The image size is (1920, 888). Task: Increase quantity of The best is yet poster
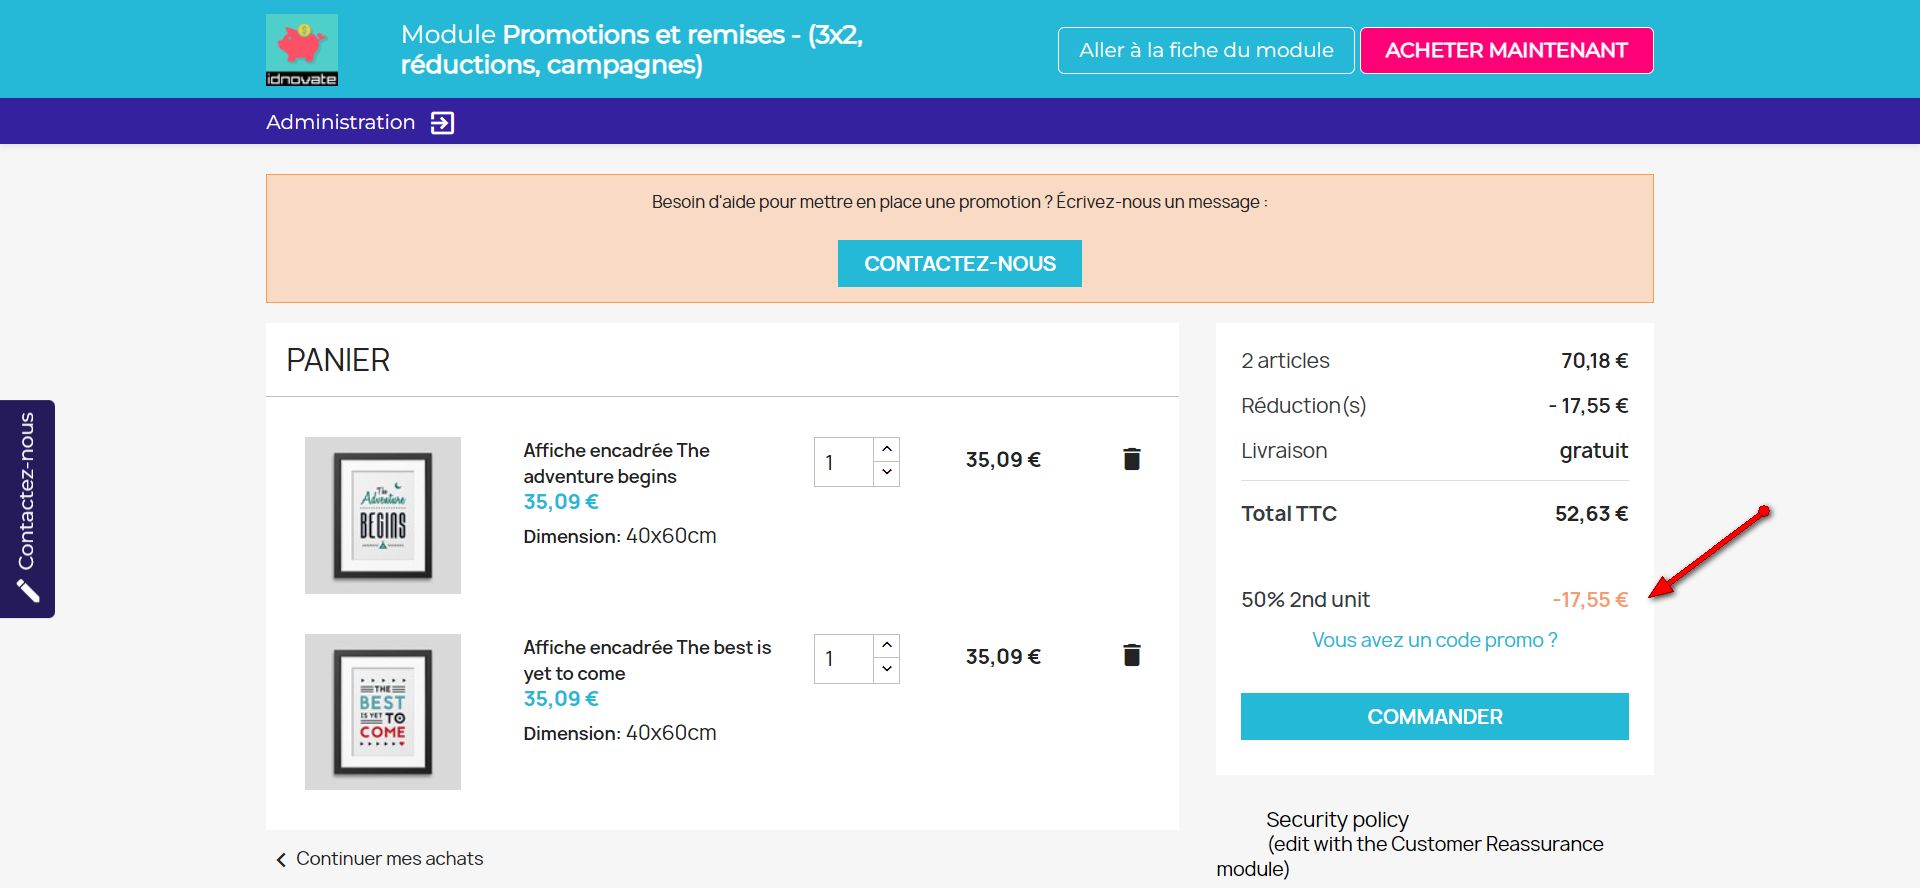[x=887, y=646]
